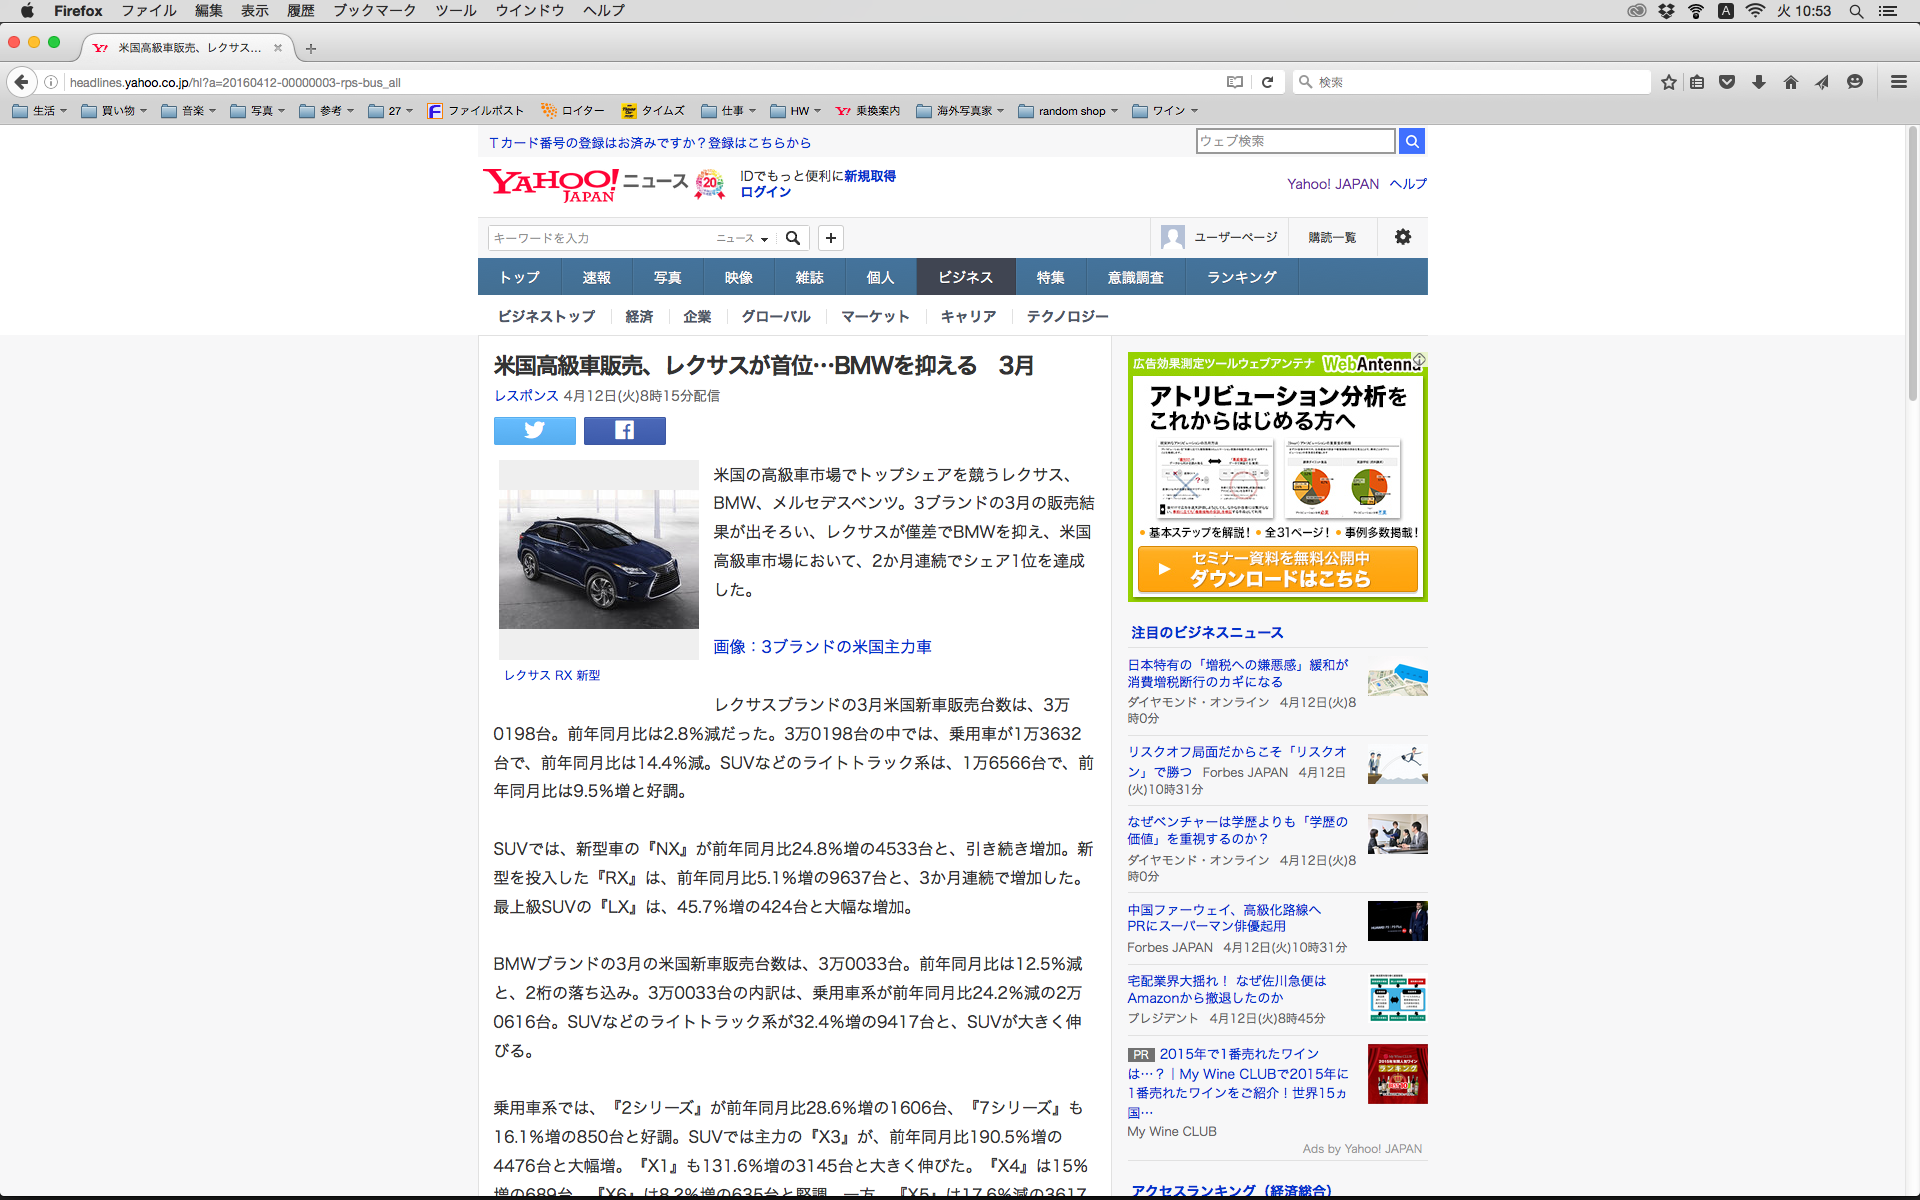Go to Firefox home page icon
The height and width of the screenshot is (1200, 1920).
point(1790,82)
